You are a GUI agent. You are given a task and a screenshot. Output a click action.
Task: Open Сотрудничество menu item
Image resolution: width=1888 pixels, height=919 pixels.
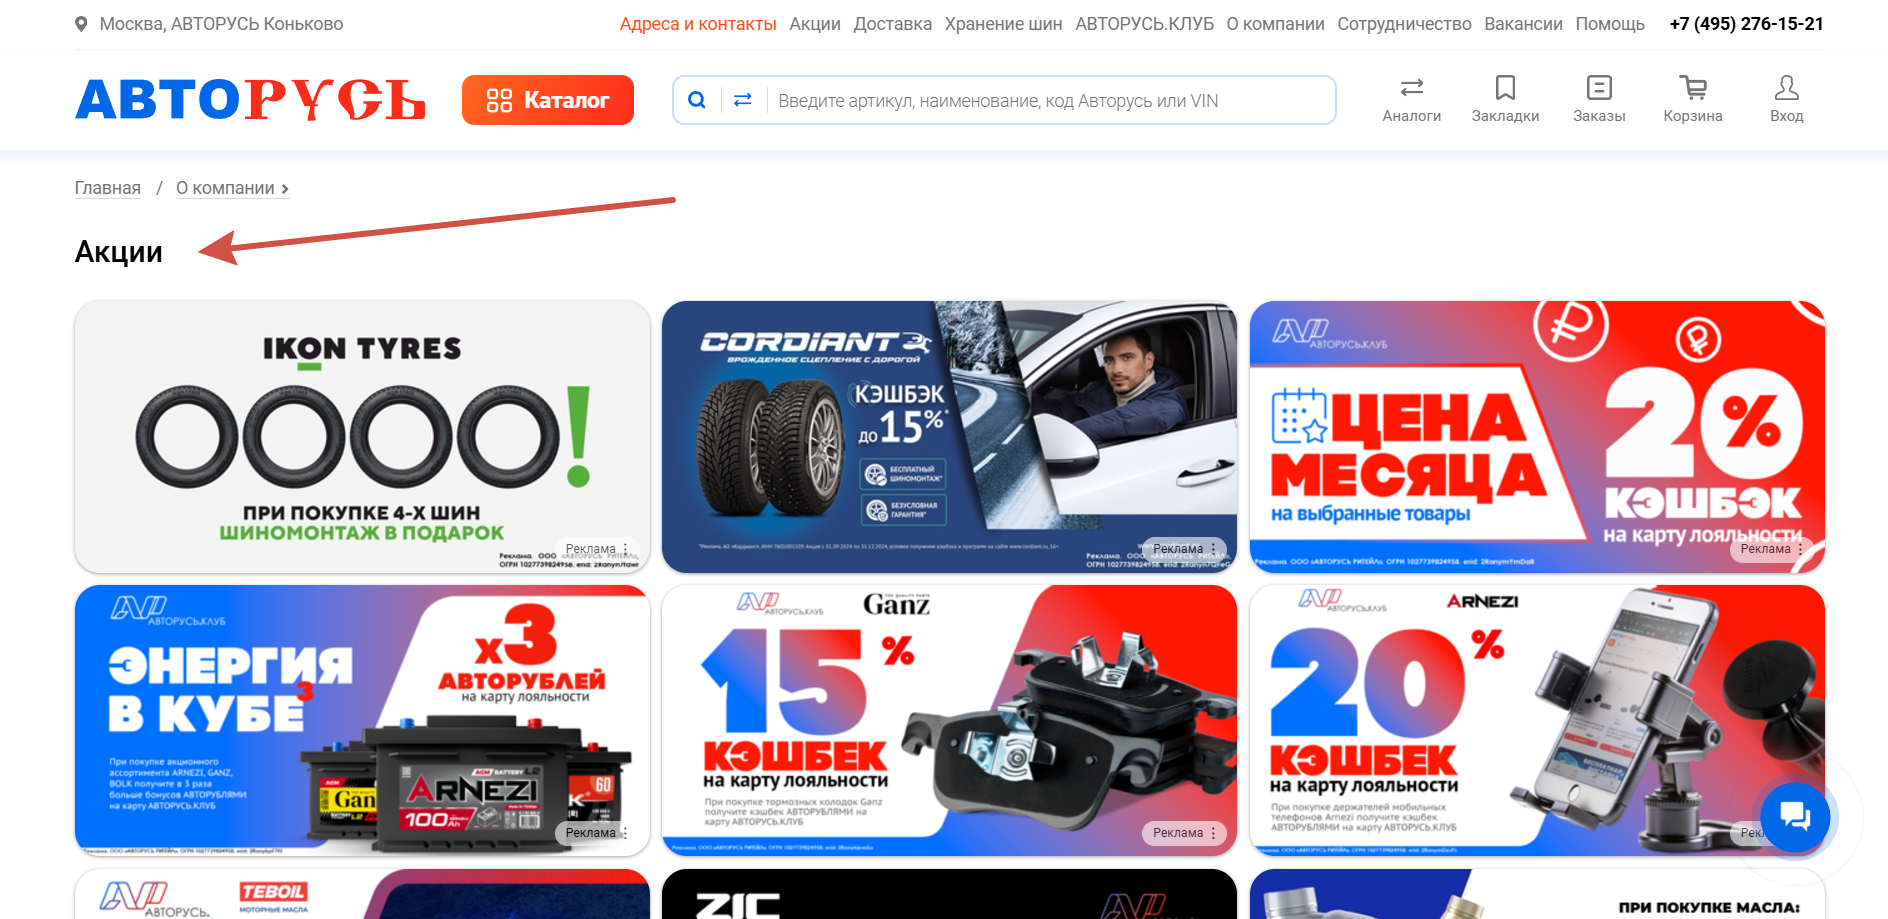point(1405,24)
